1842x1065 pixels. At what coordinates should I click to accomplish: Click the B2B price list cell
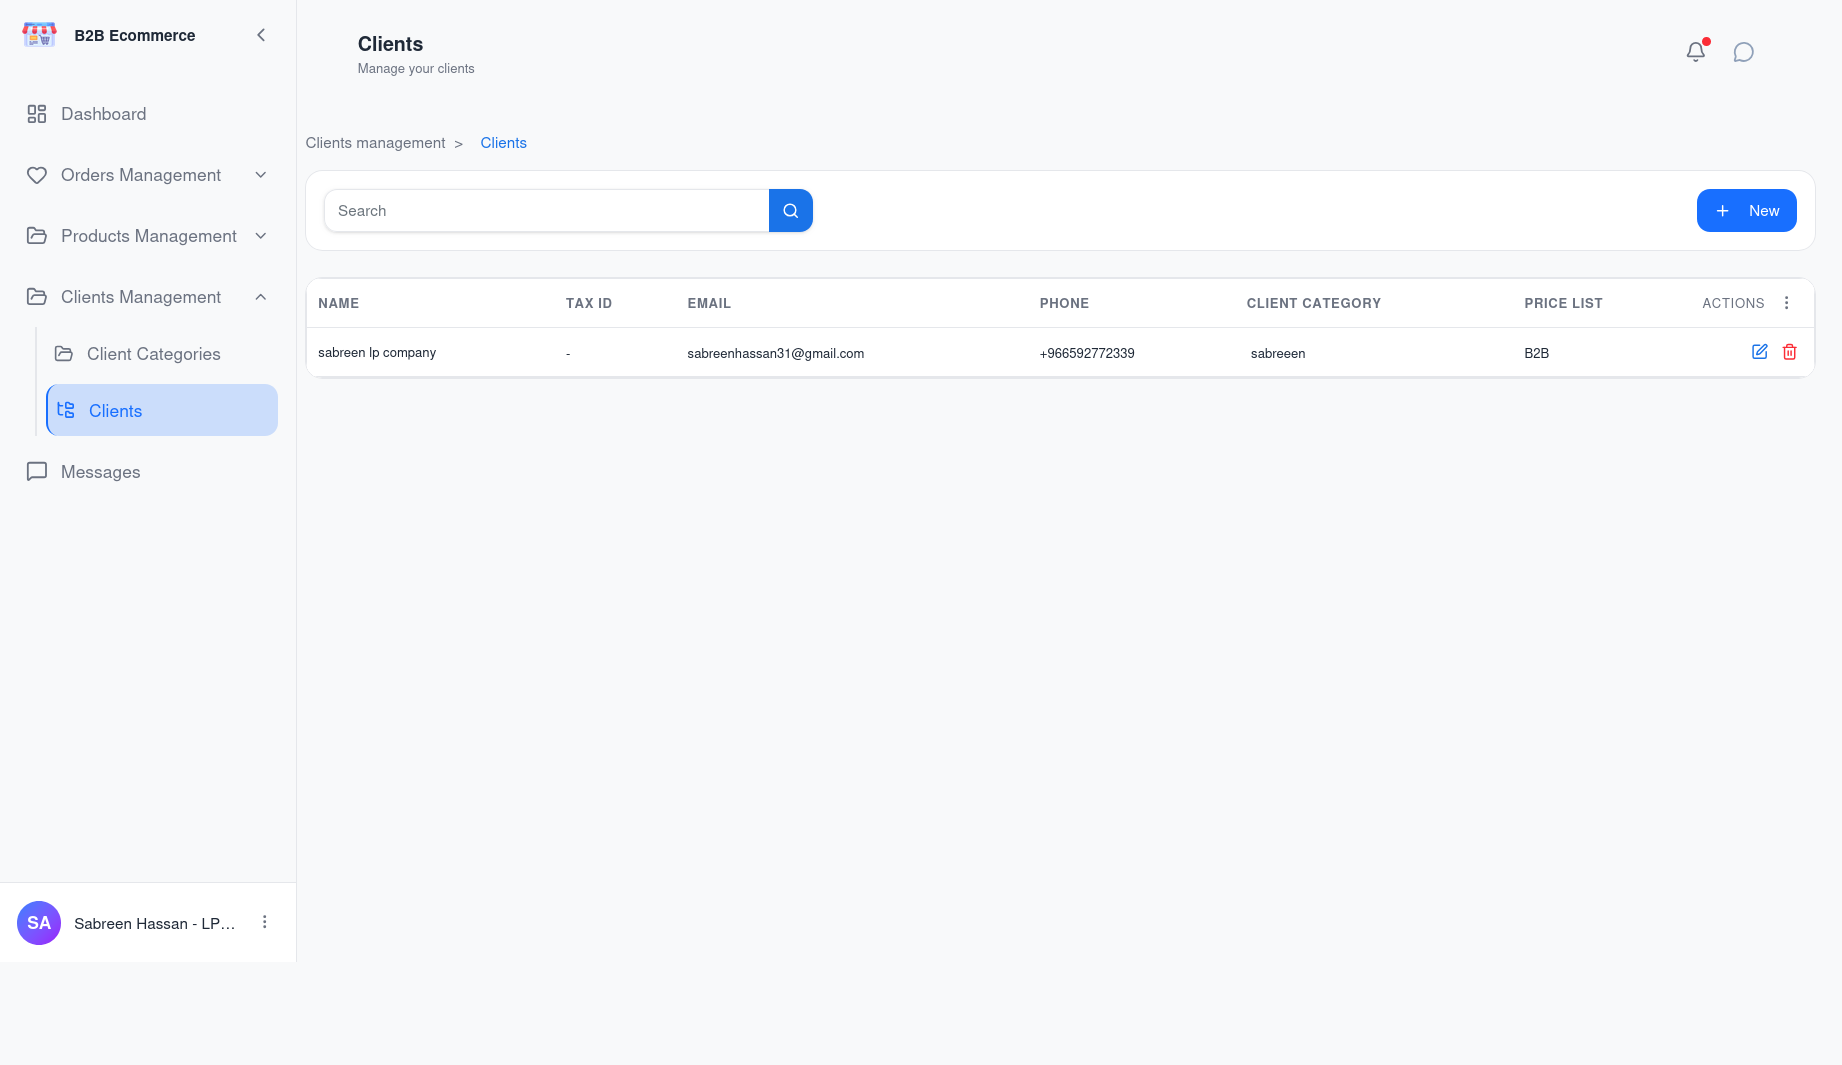(1536, 353)
